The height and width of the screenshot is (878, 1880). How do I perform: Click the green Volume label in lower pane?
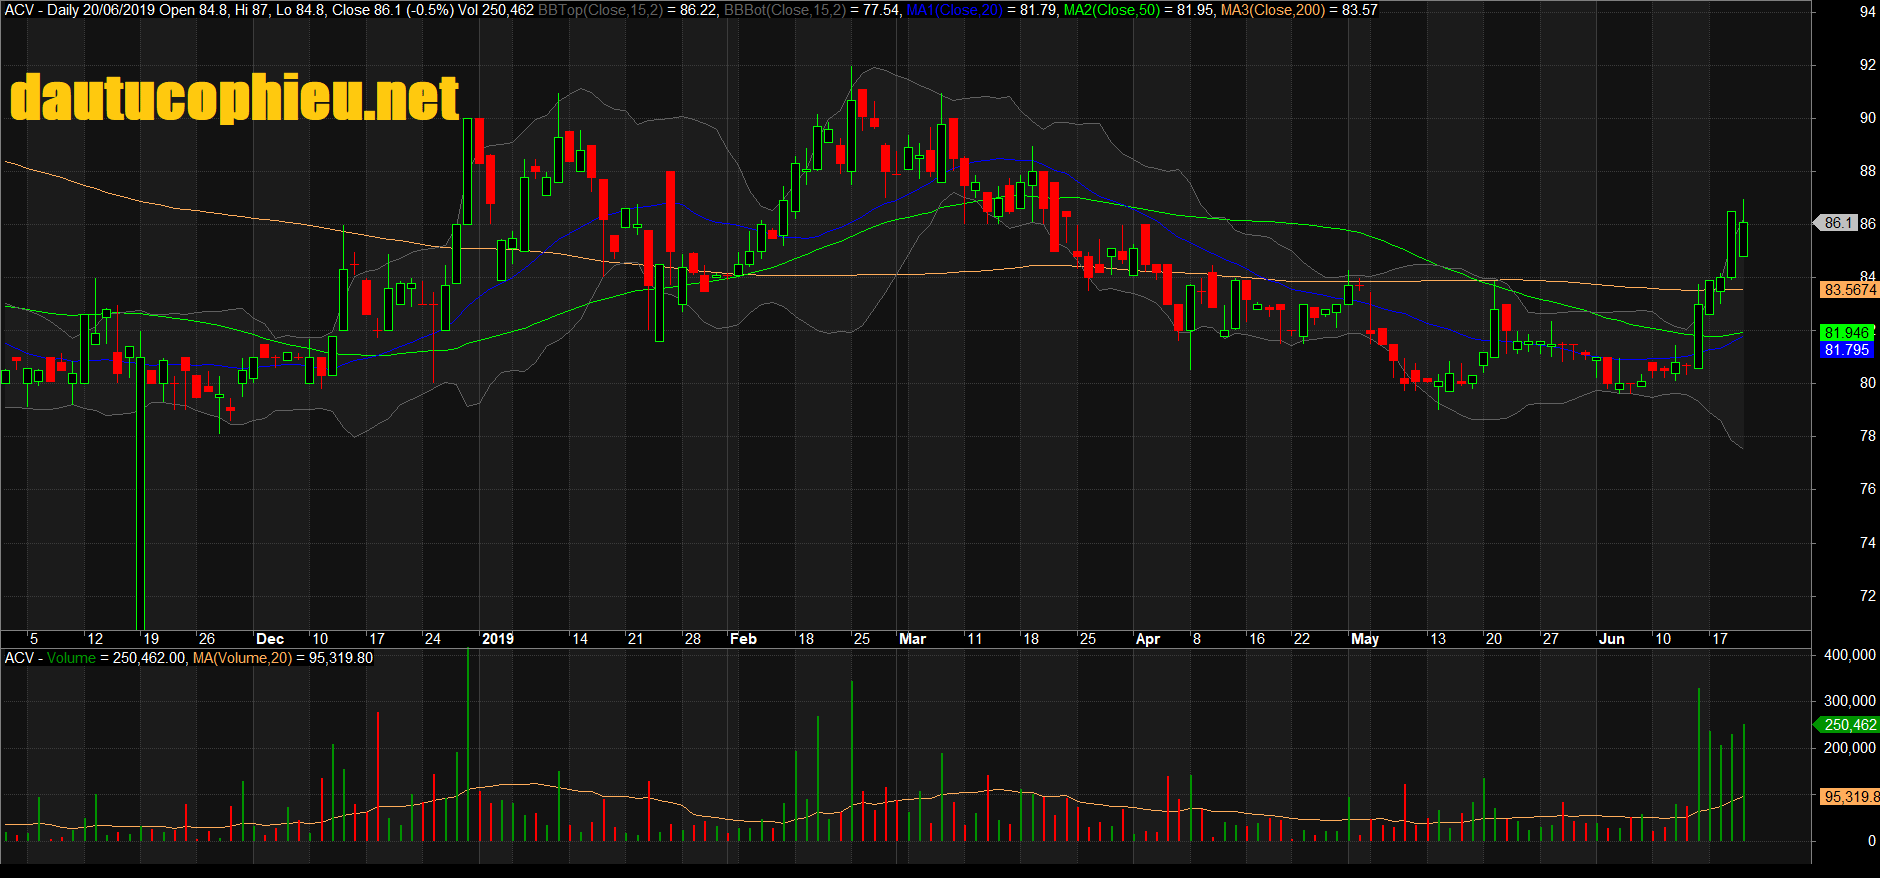pyautogui.click(x=71, y=658)
